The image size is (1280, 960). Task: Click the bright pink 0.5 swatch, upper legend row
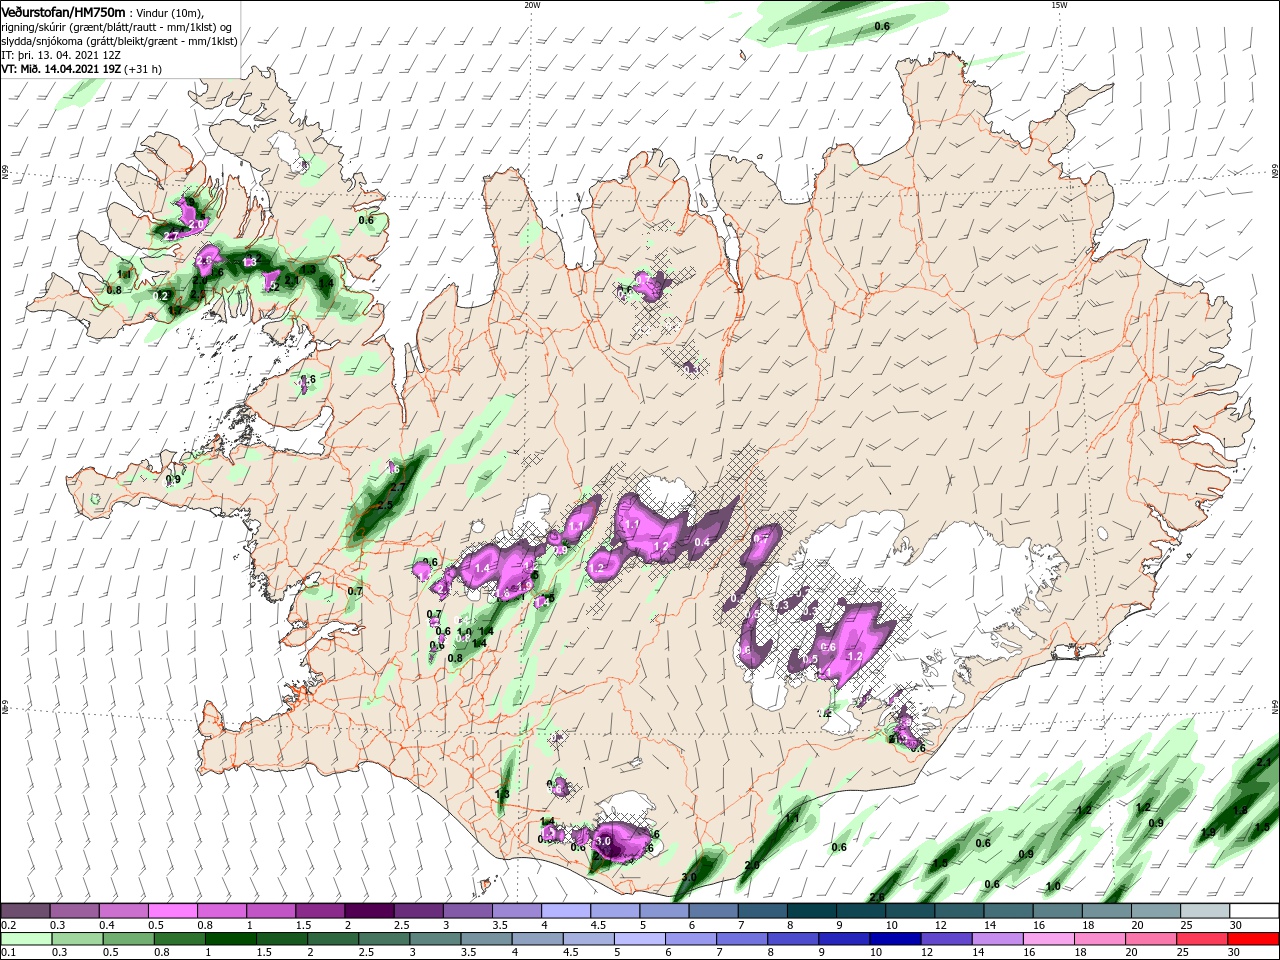click(172, 911)
